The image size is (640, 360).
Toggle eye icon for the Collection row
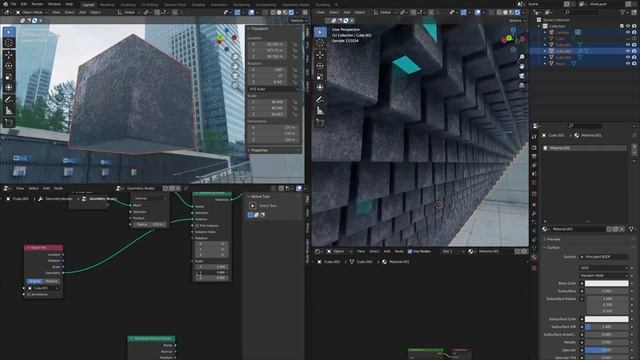coord(628,26)
